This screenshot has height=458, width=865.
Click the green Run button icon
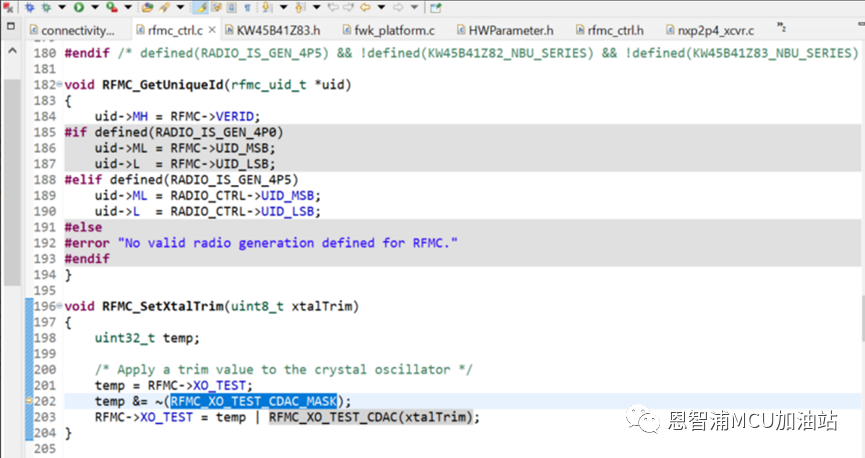pyautogui.click(x=78, y=7)
